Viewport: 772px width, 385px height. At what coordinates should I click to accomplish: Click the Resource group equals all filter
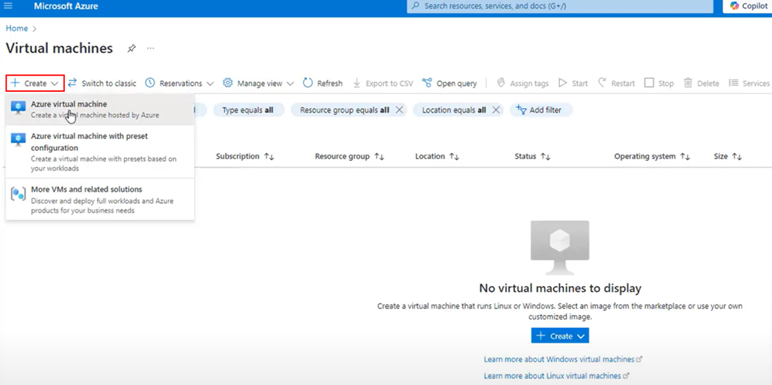[349, 110]
